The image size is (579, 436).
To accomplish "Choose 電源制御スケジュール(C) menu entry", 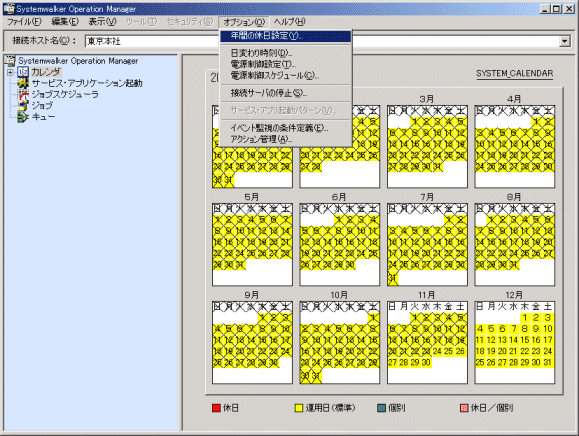I will (285, 75).
